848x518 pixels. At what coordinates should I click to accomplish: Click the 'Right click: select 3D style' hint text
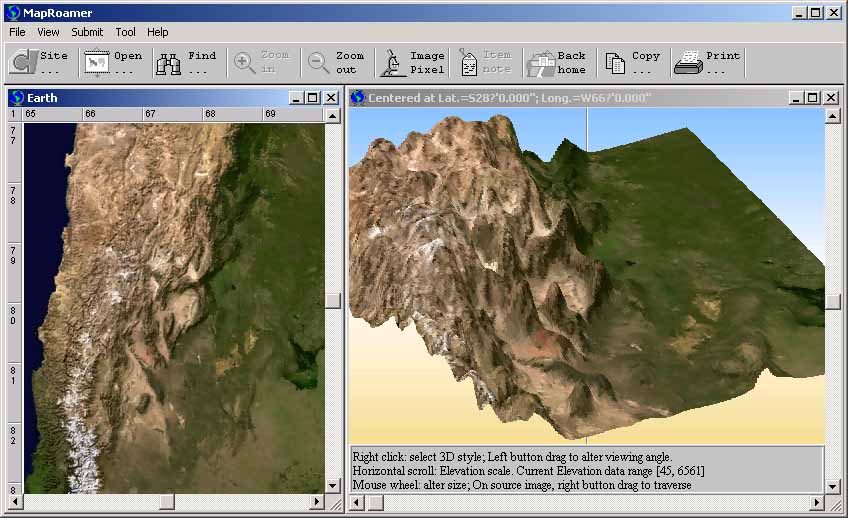(x=512, y=457)
